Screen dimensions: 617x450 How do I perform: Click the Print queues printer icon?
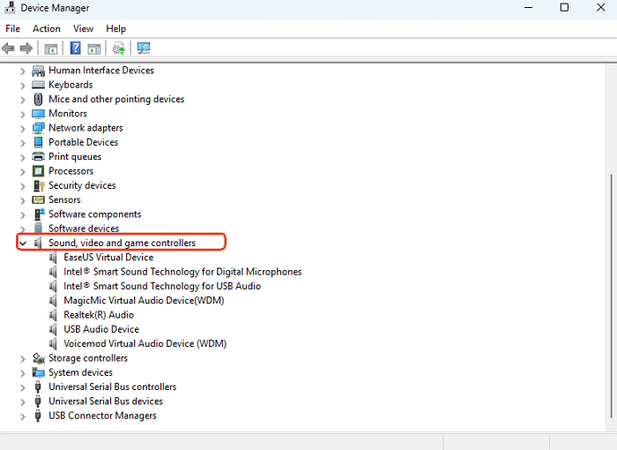tap(38, 157)
